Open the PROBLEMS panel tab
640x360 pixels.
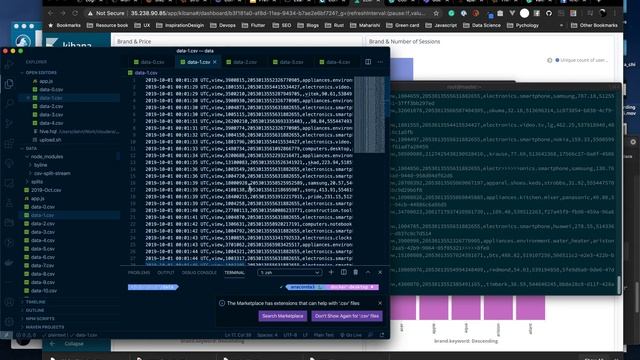coord(139,273)
